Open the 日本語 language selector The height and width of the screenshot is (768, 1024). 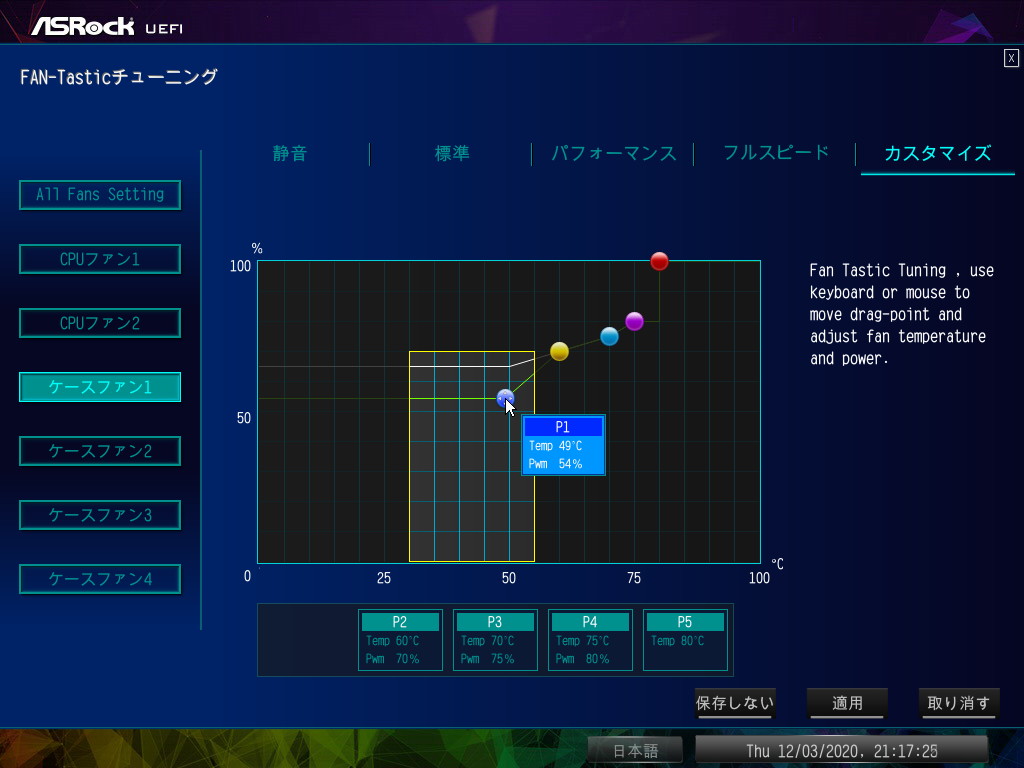point(635,750)
